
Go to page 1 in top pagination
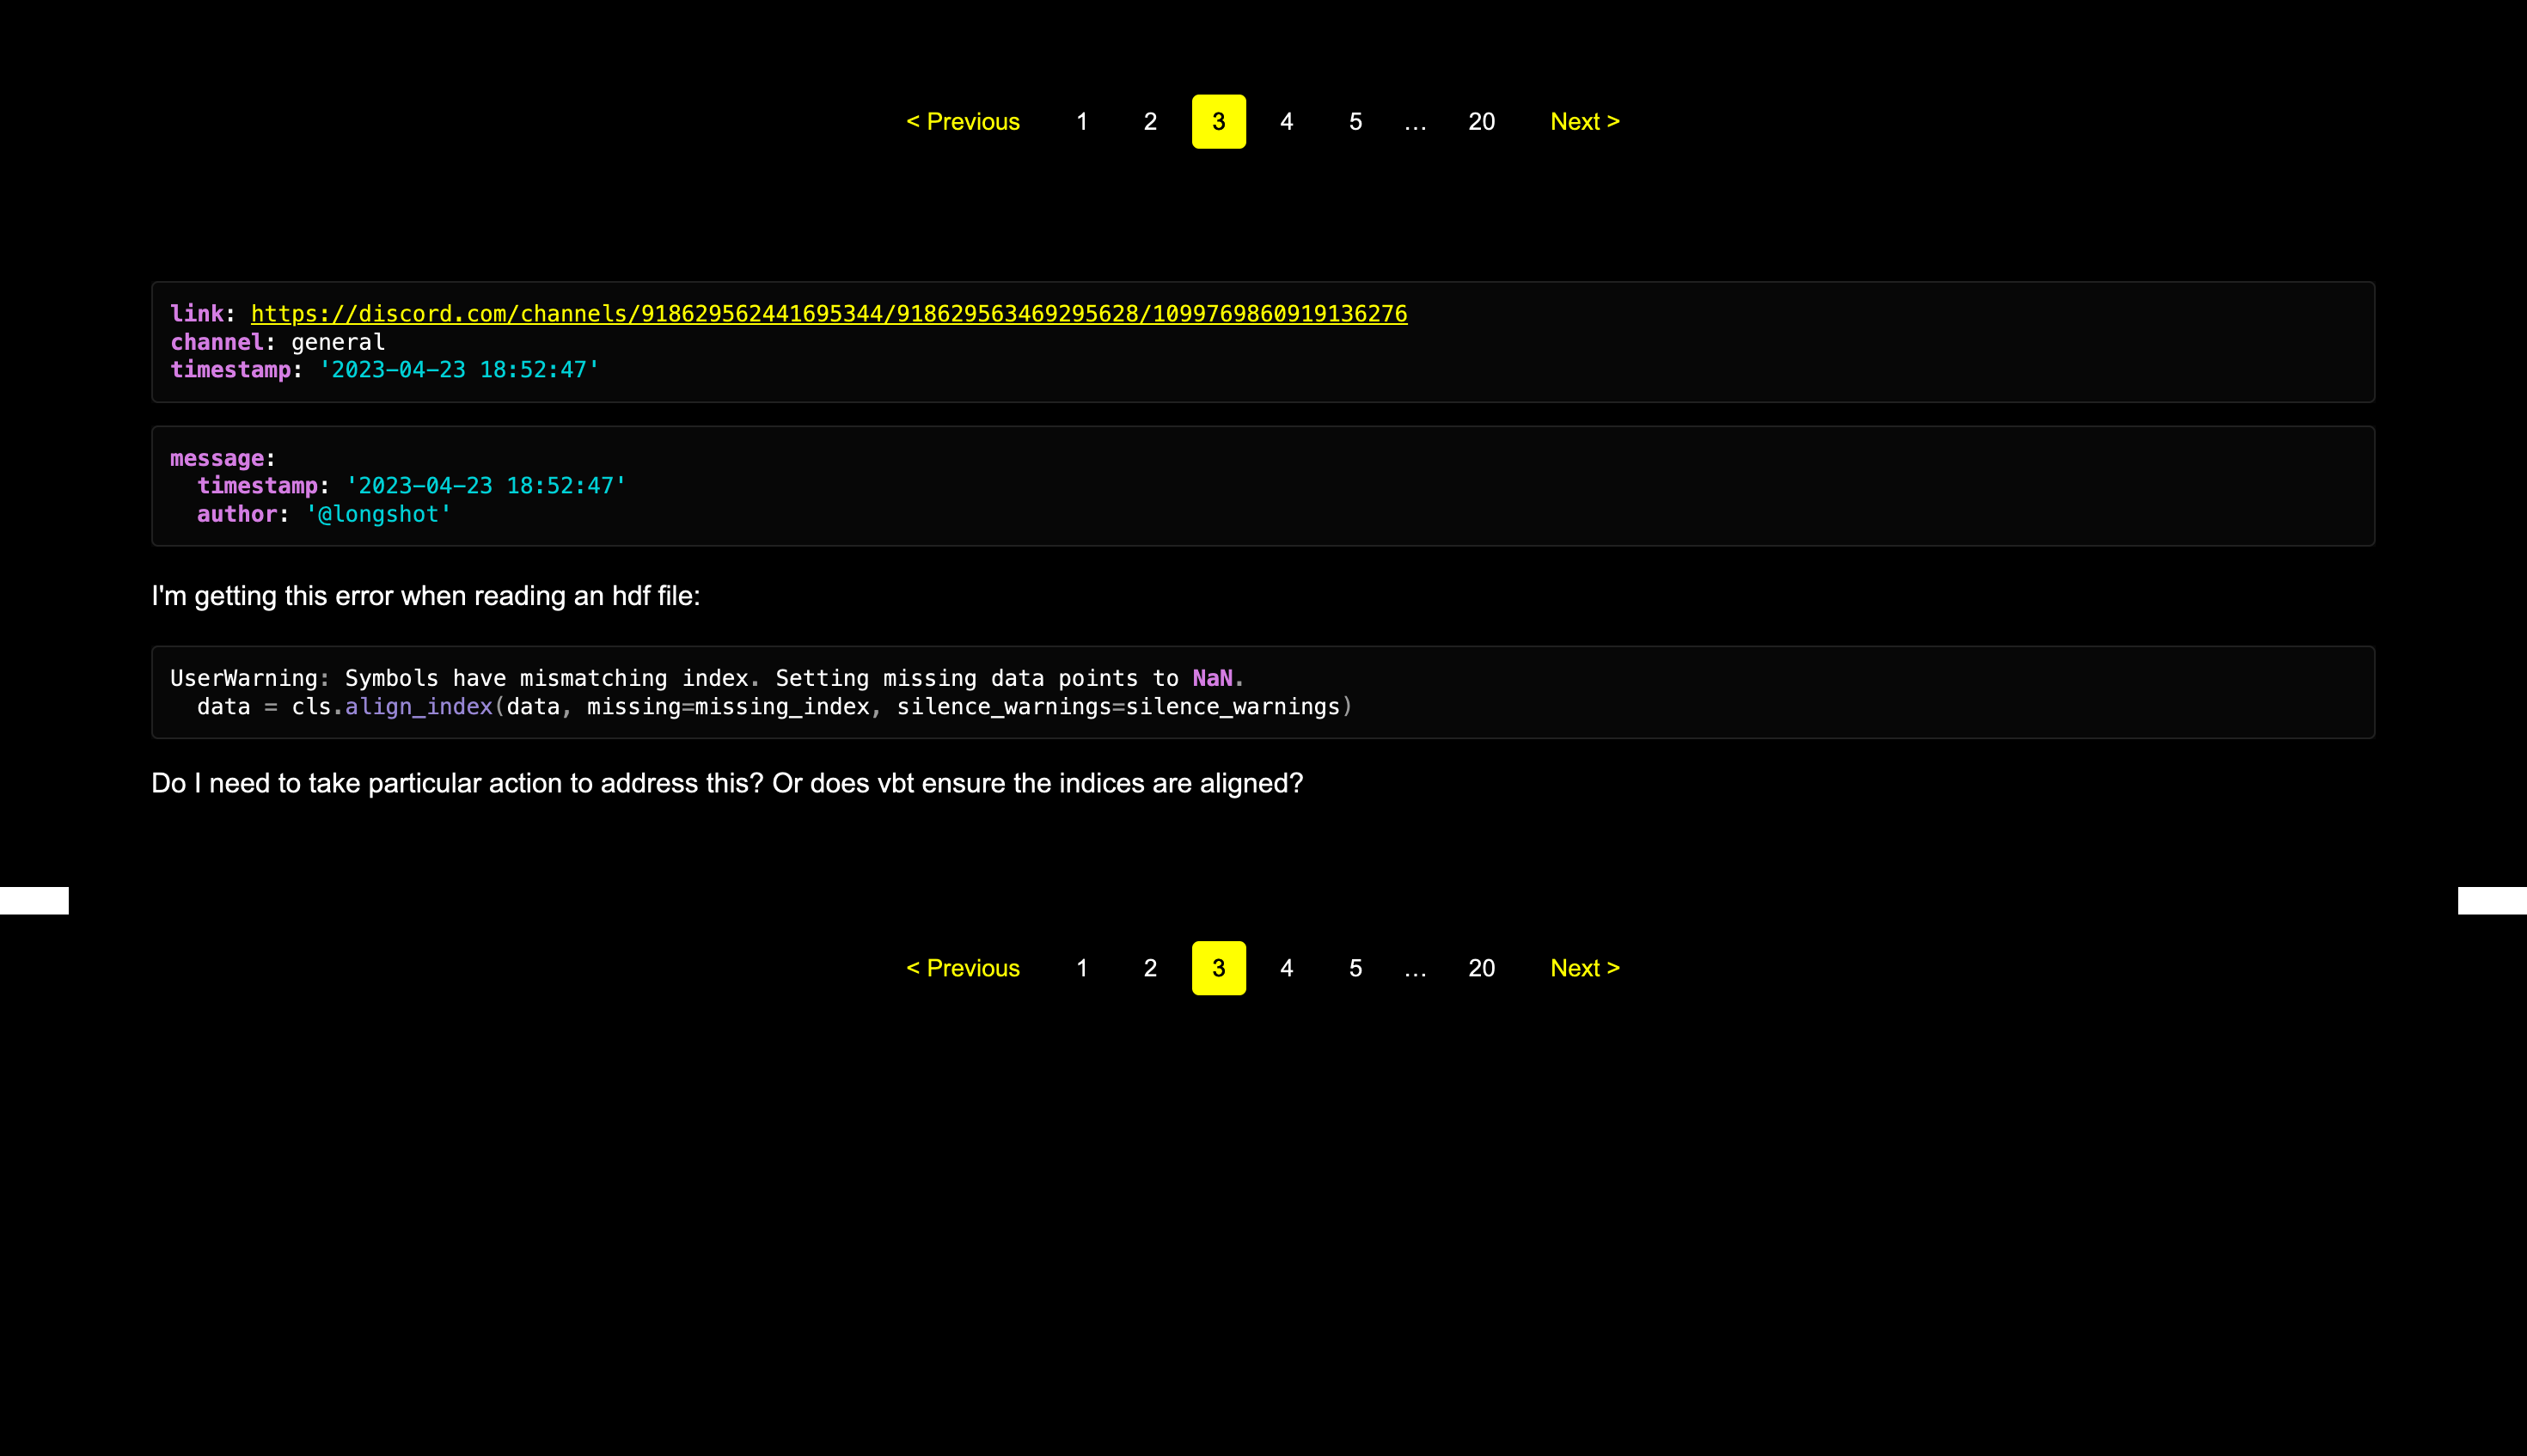pyautogui.click(x=1081, y=122)
